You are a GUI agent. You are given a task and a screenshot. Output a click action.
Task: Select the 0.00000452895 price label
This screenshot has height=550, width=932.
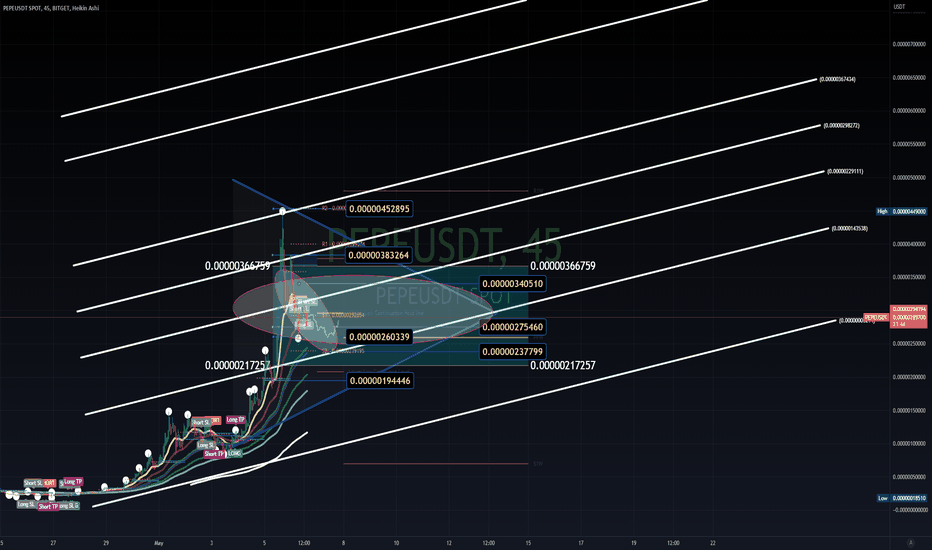[379, 209]
